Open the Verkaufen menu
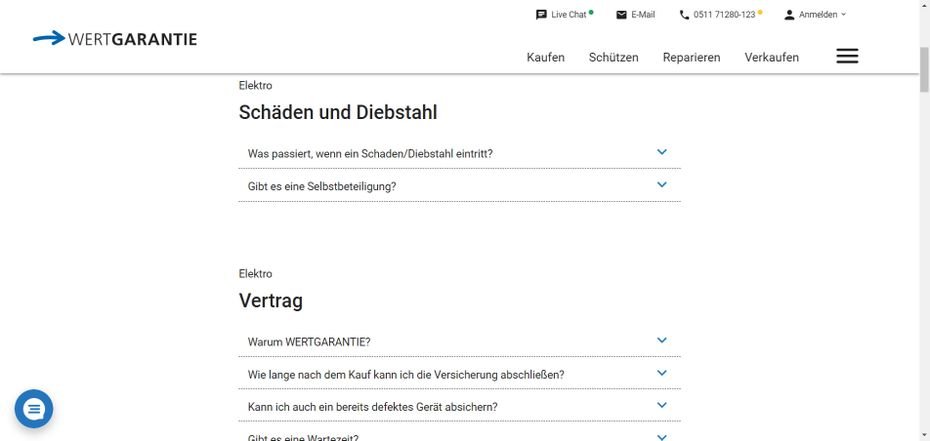 coord(772,57)
